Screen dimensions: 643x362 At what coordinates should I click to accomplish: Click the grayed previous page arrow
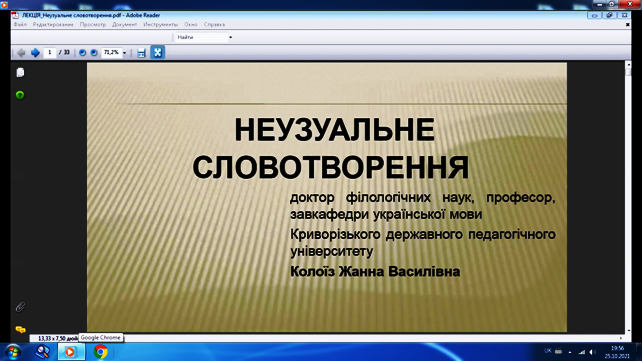21,52
